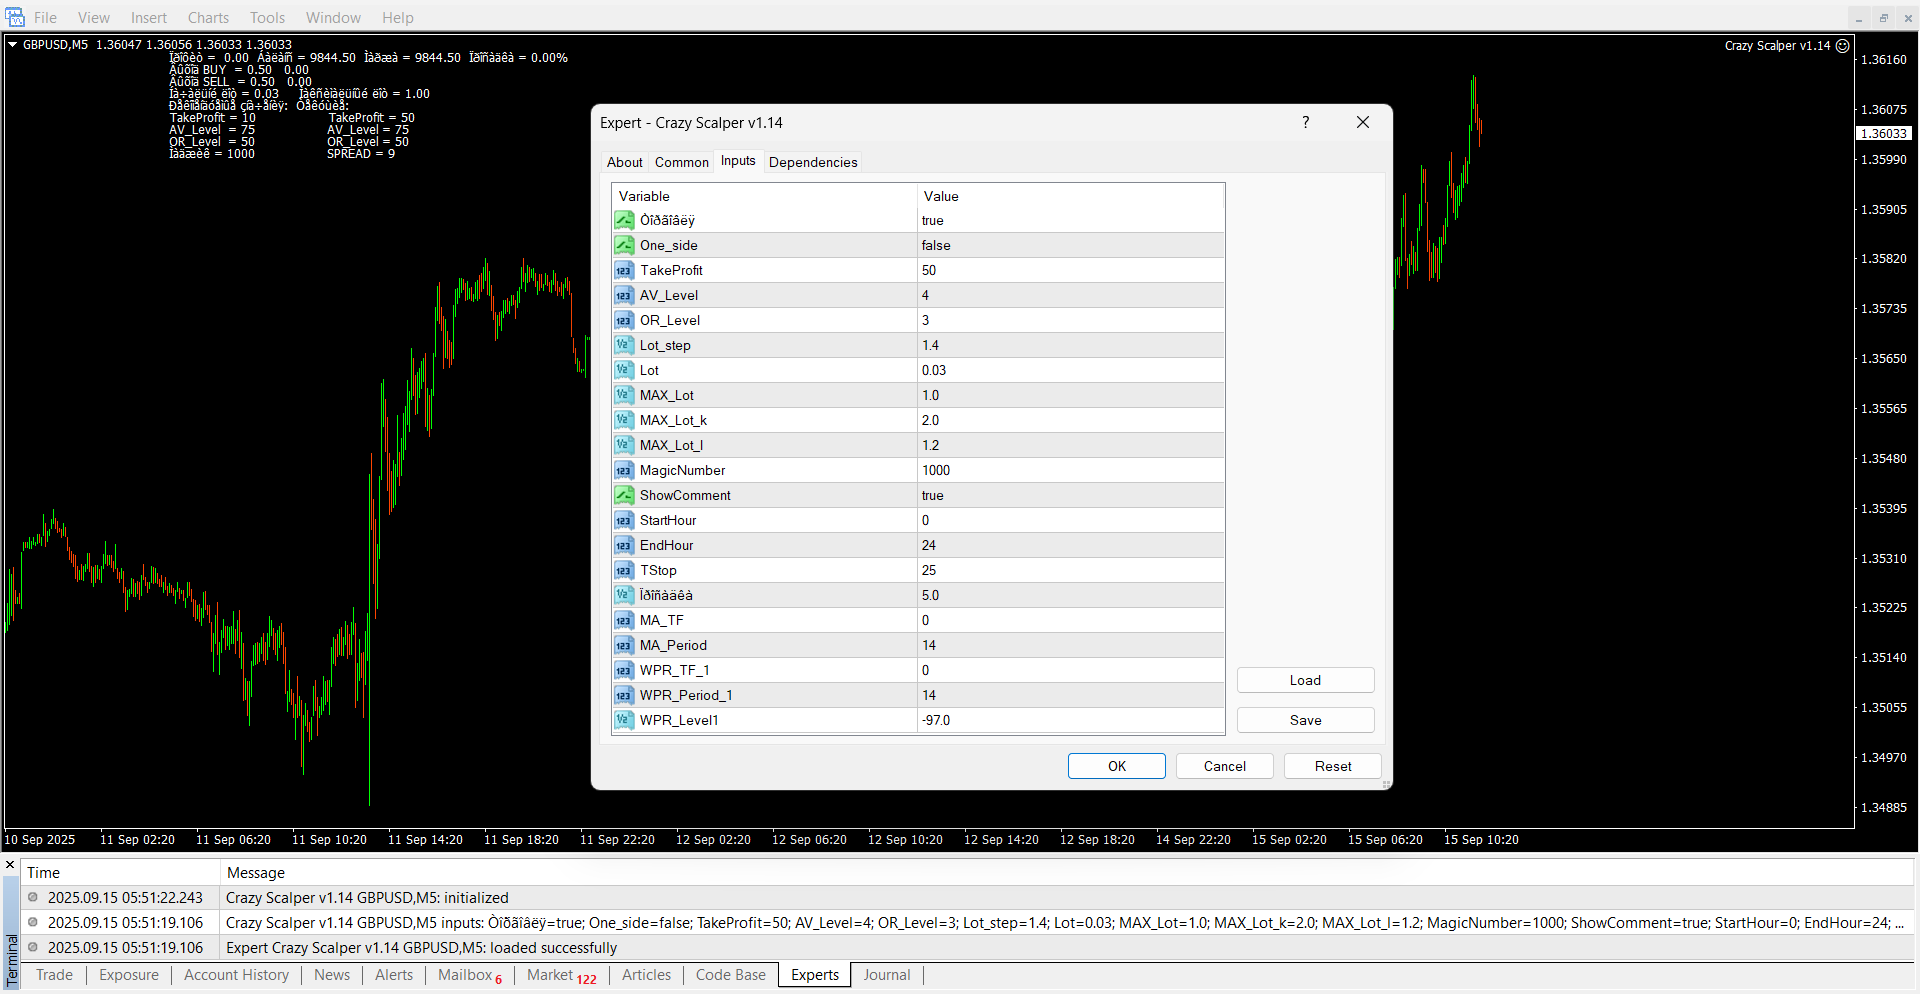
Task: Click the Load button
Action: click(x=1305, y=680)
